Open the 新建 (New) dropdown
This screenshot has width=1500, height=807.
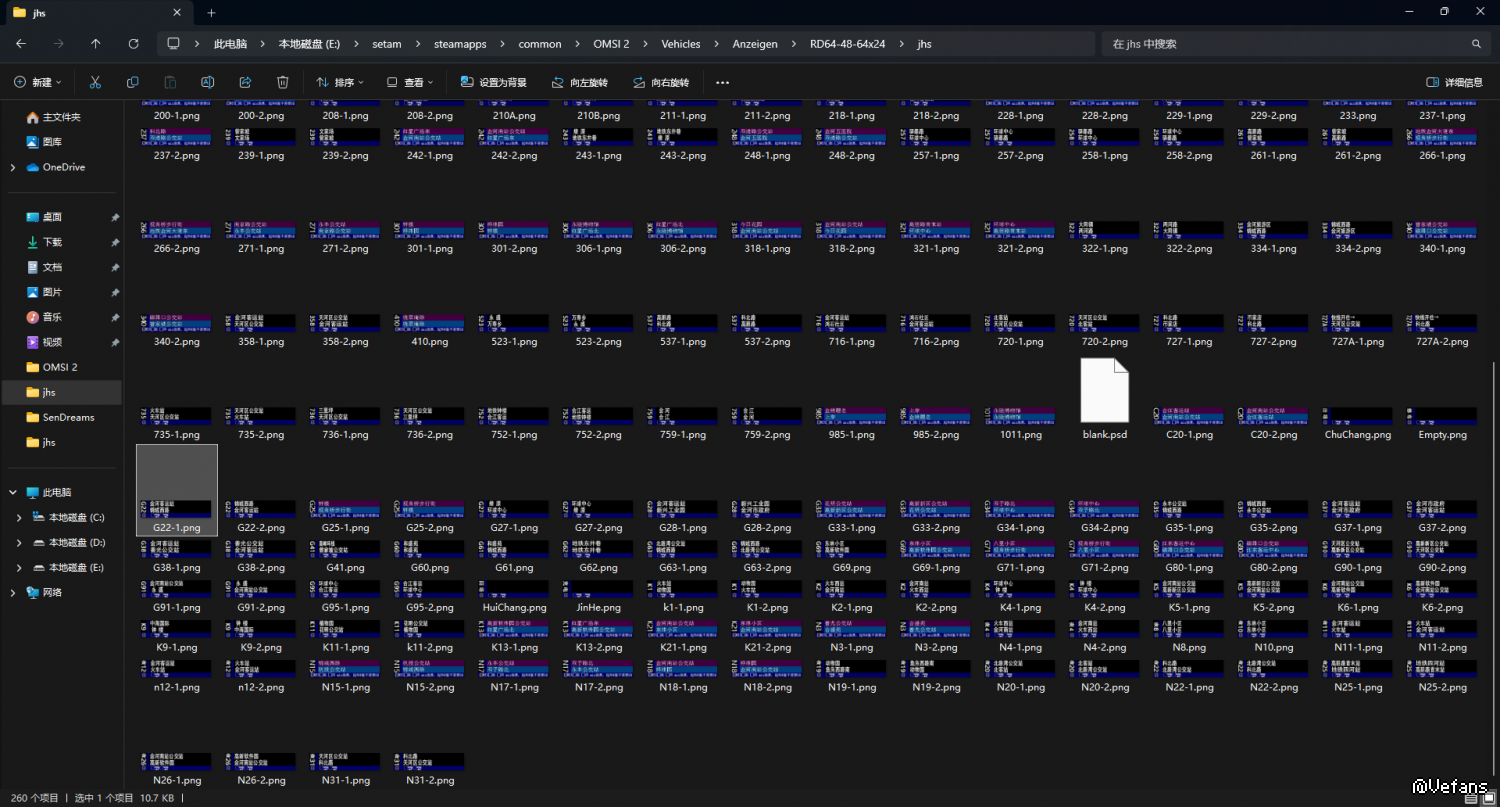click(38, 82)
